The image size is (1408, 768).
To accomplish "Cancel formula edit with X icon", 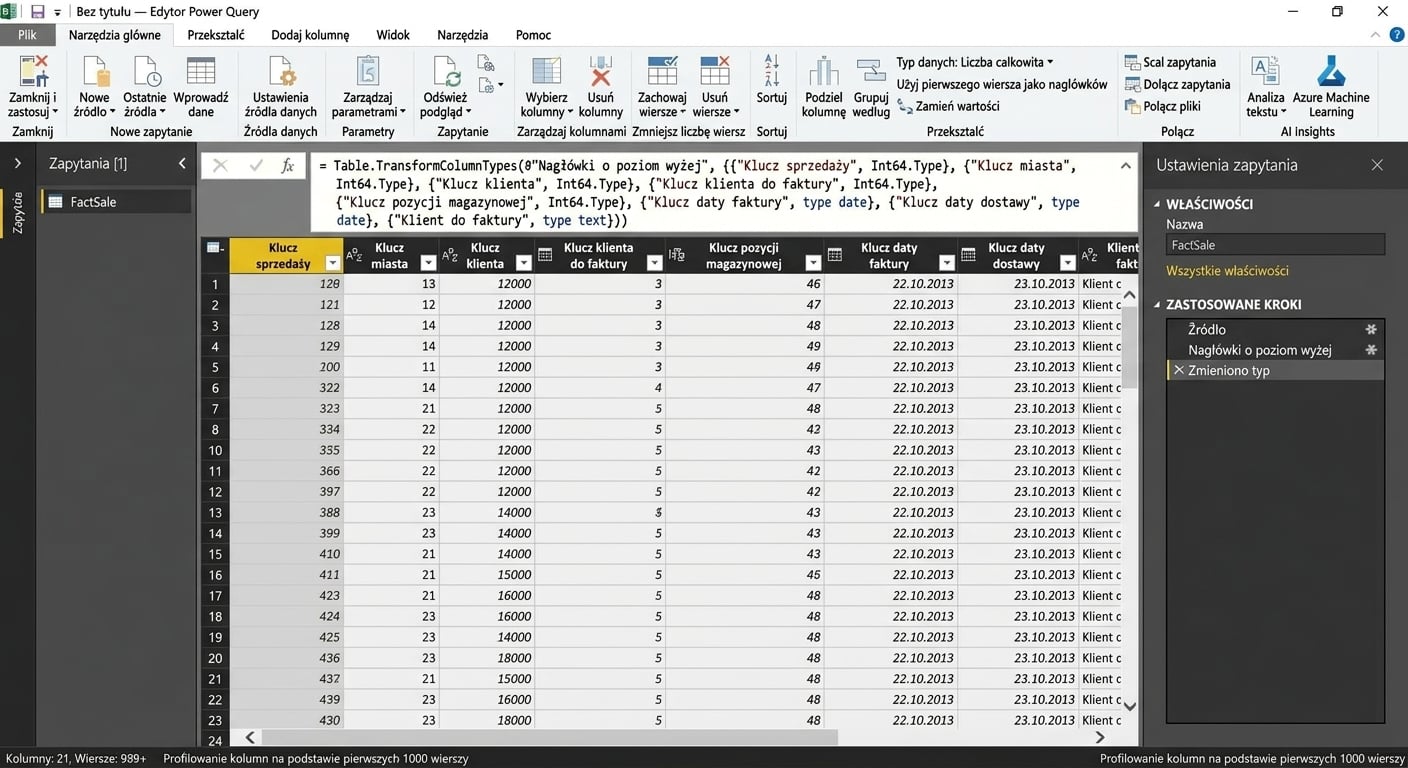I will 220,166.
